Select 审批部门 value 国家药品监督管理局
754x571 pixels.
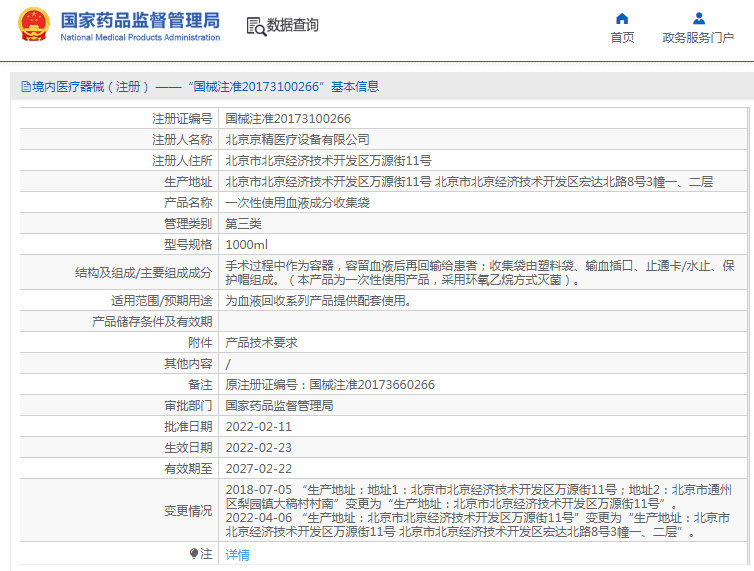279,406
